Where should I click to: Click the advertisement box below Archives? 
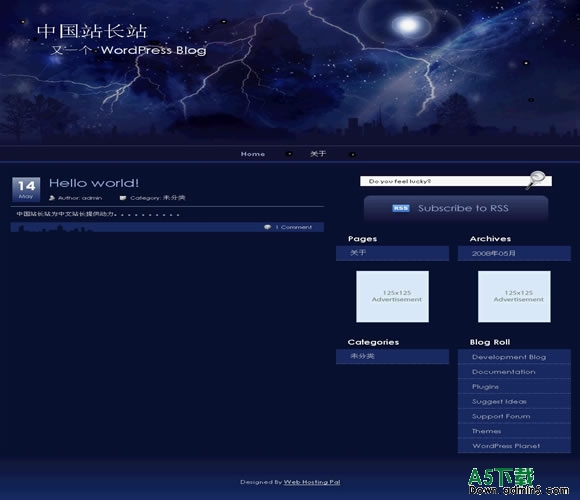point(514,296)
